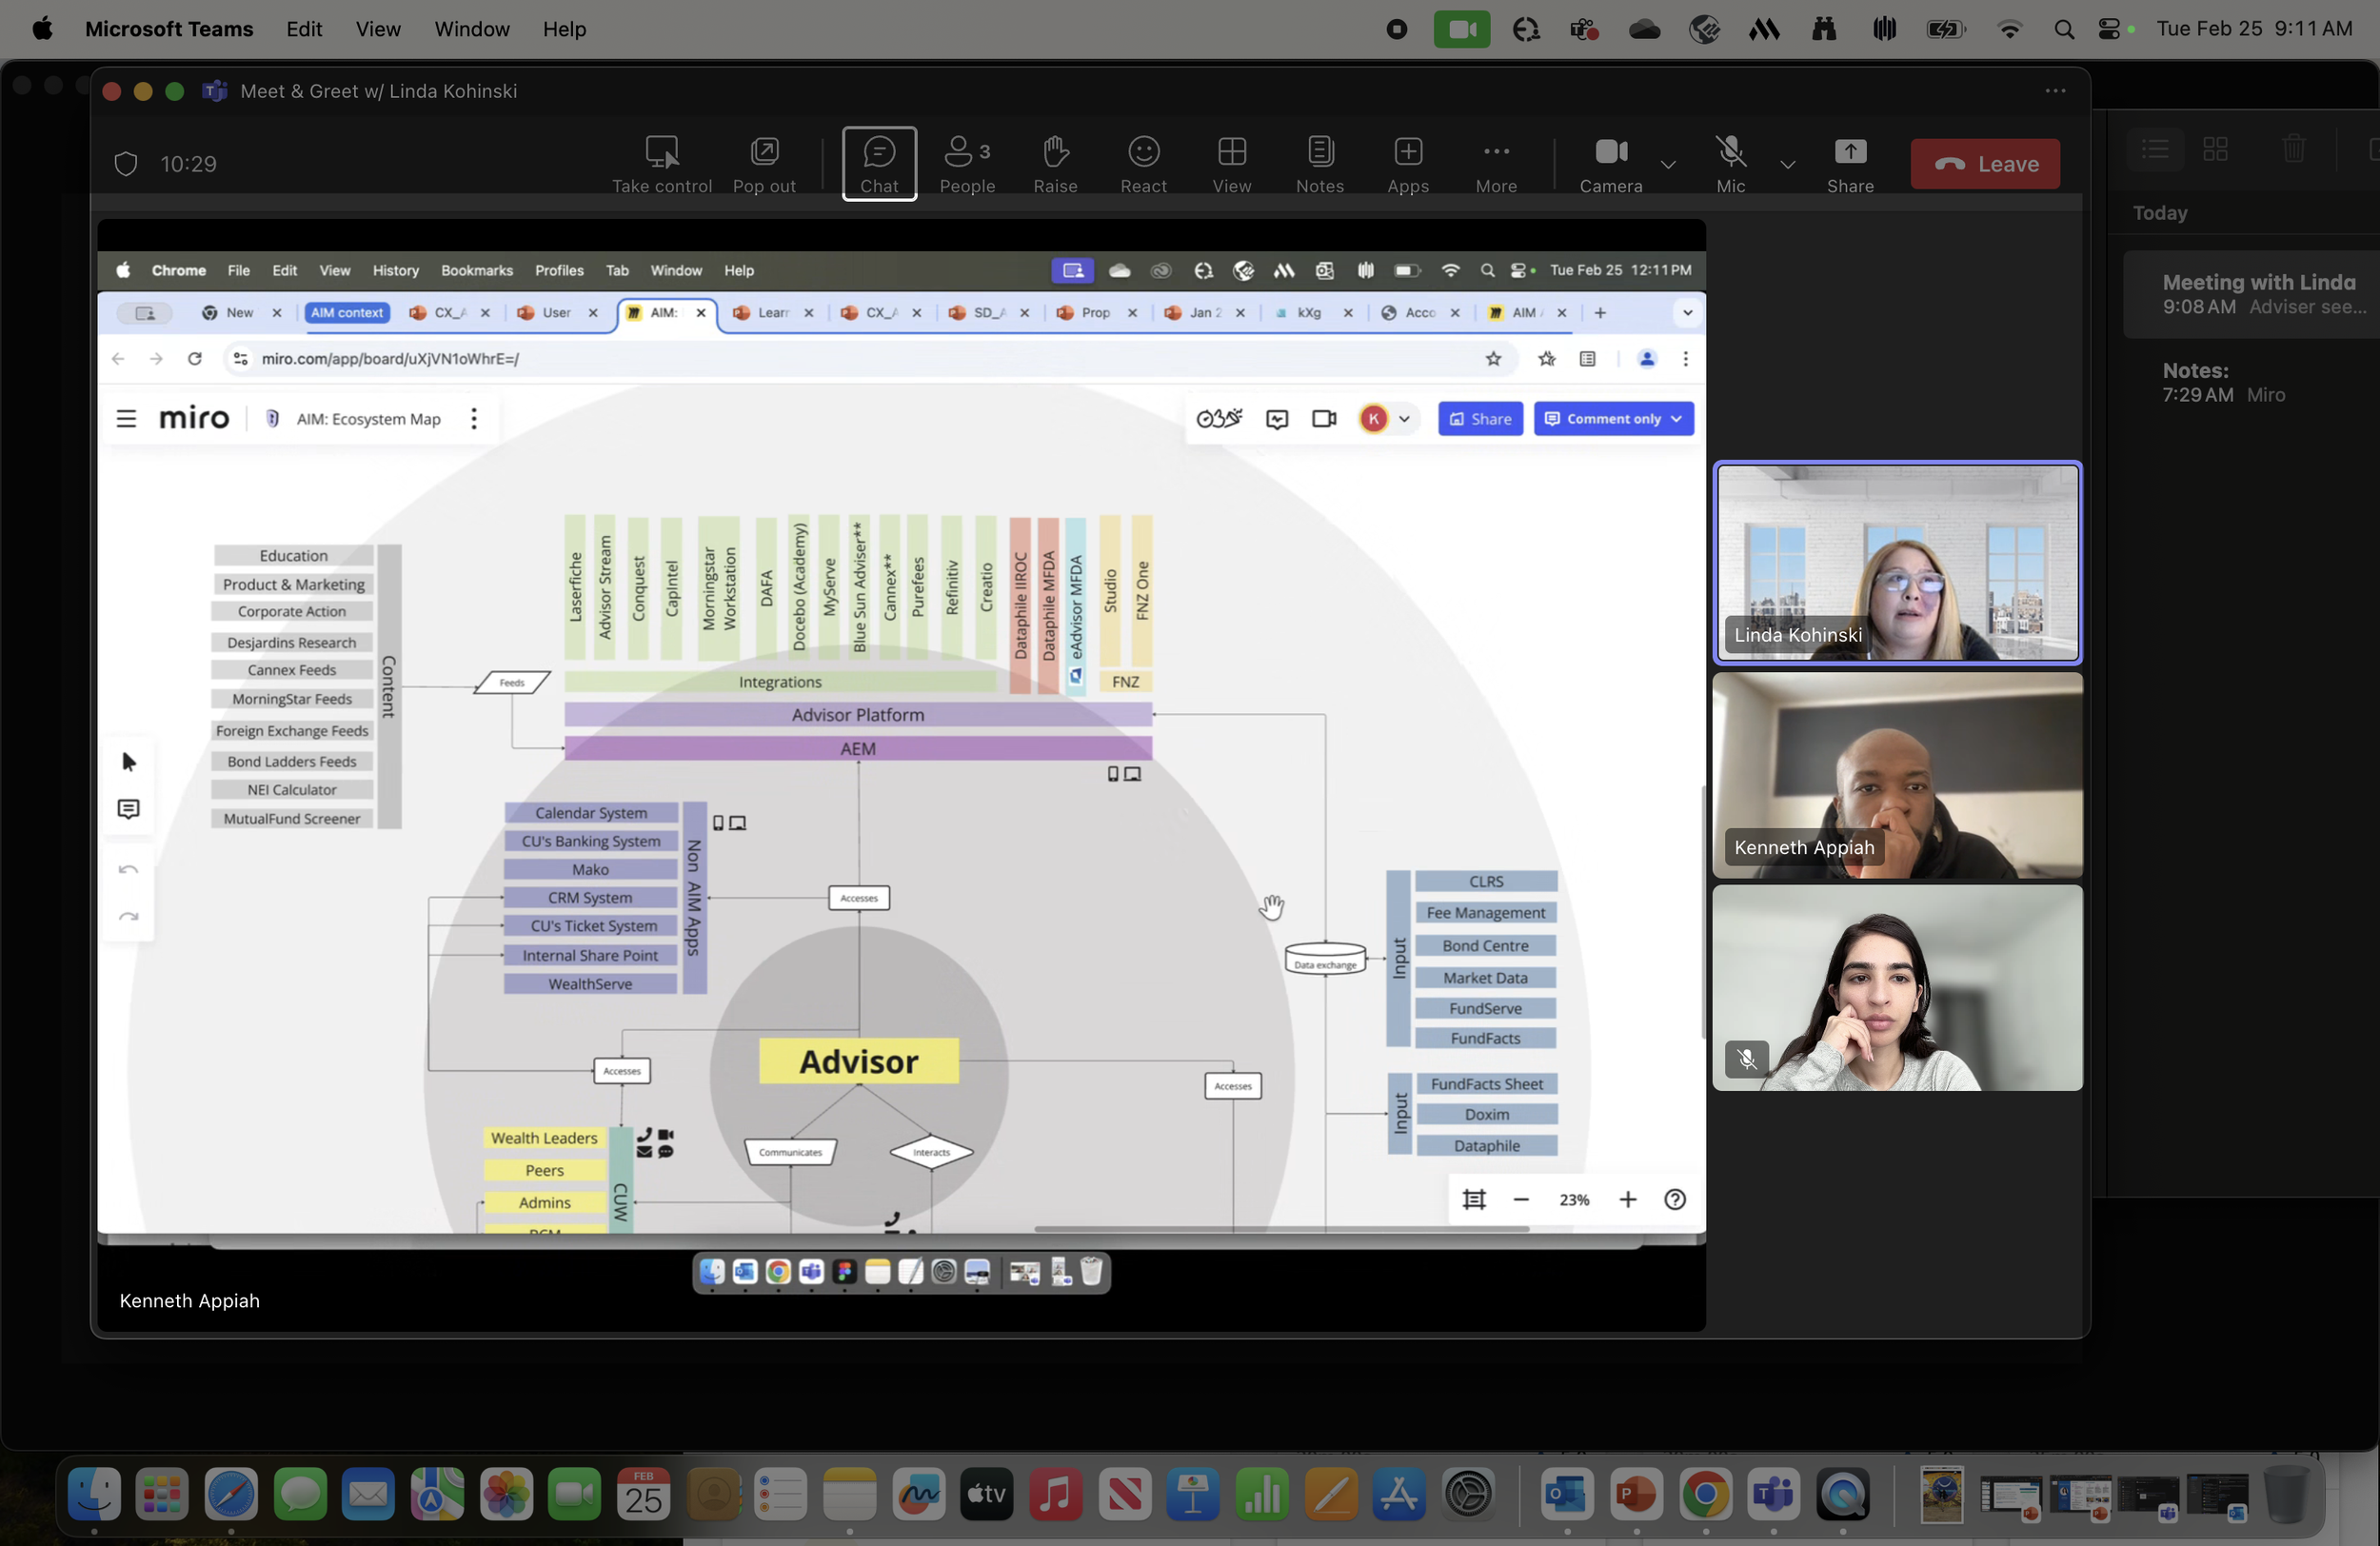Screen dimensions: 2380x1546
Task: Open QuickTime Player from the Dock
Action: tap(1843, 1494)
